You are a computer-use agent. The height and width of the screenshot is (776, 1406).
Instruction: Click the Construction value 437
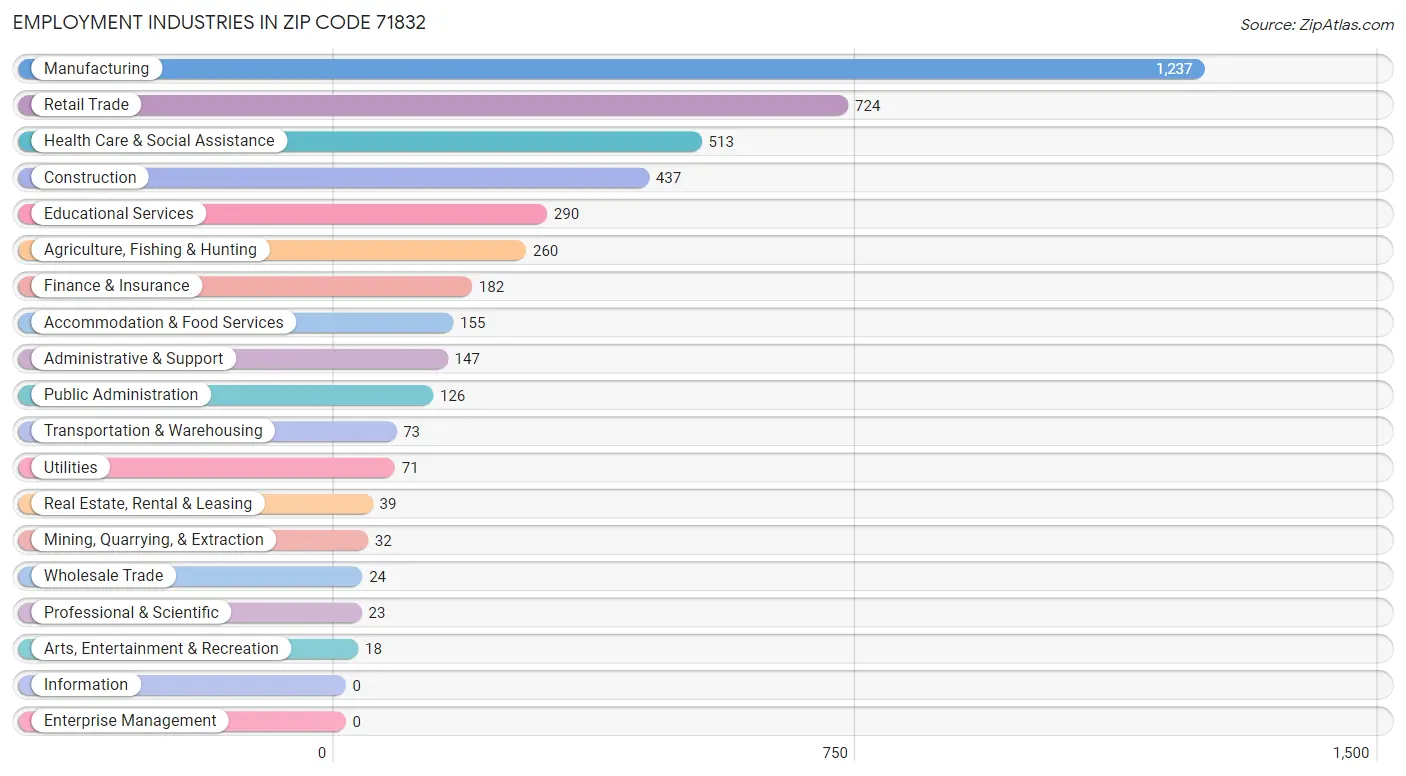click(x=668, y=178)
